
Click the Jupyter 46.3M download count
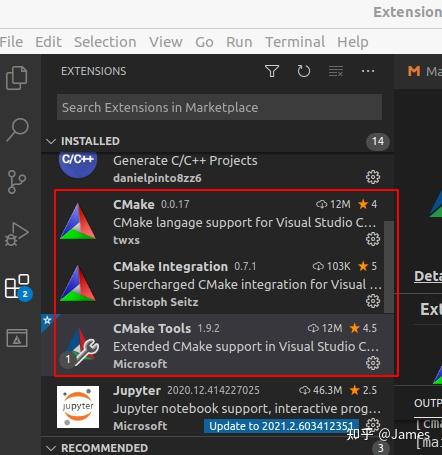point(321,390)
